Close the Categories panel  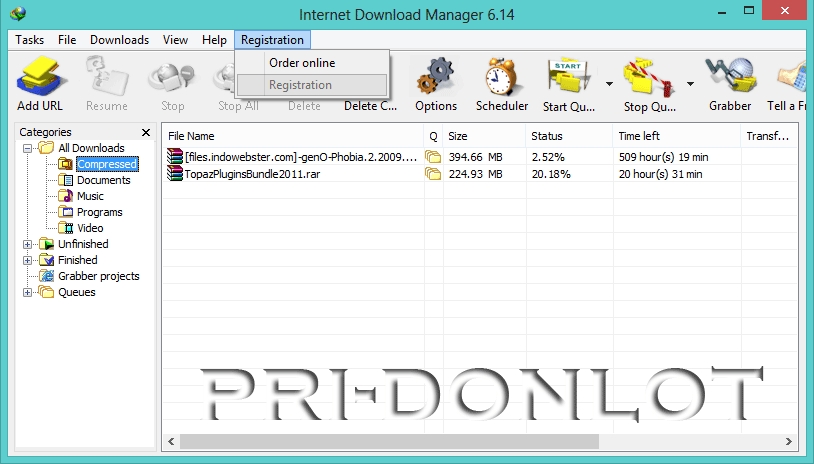coord(146,132)
